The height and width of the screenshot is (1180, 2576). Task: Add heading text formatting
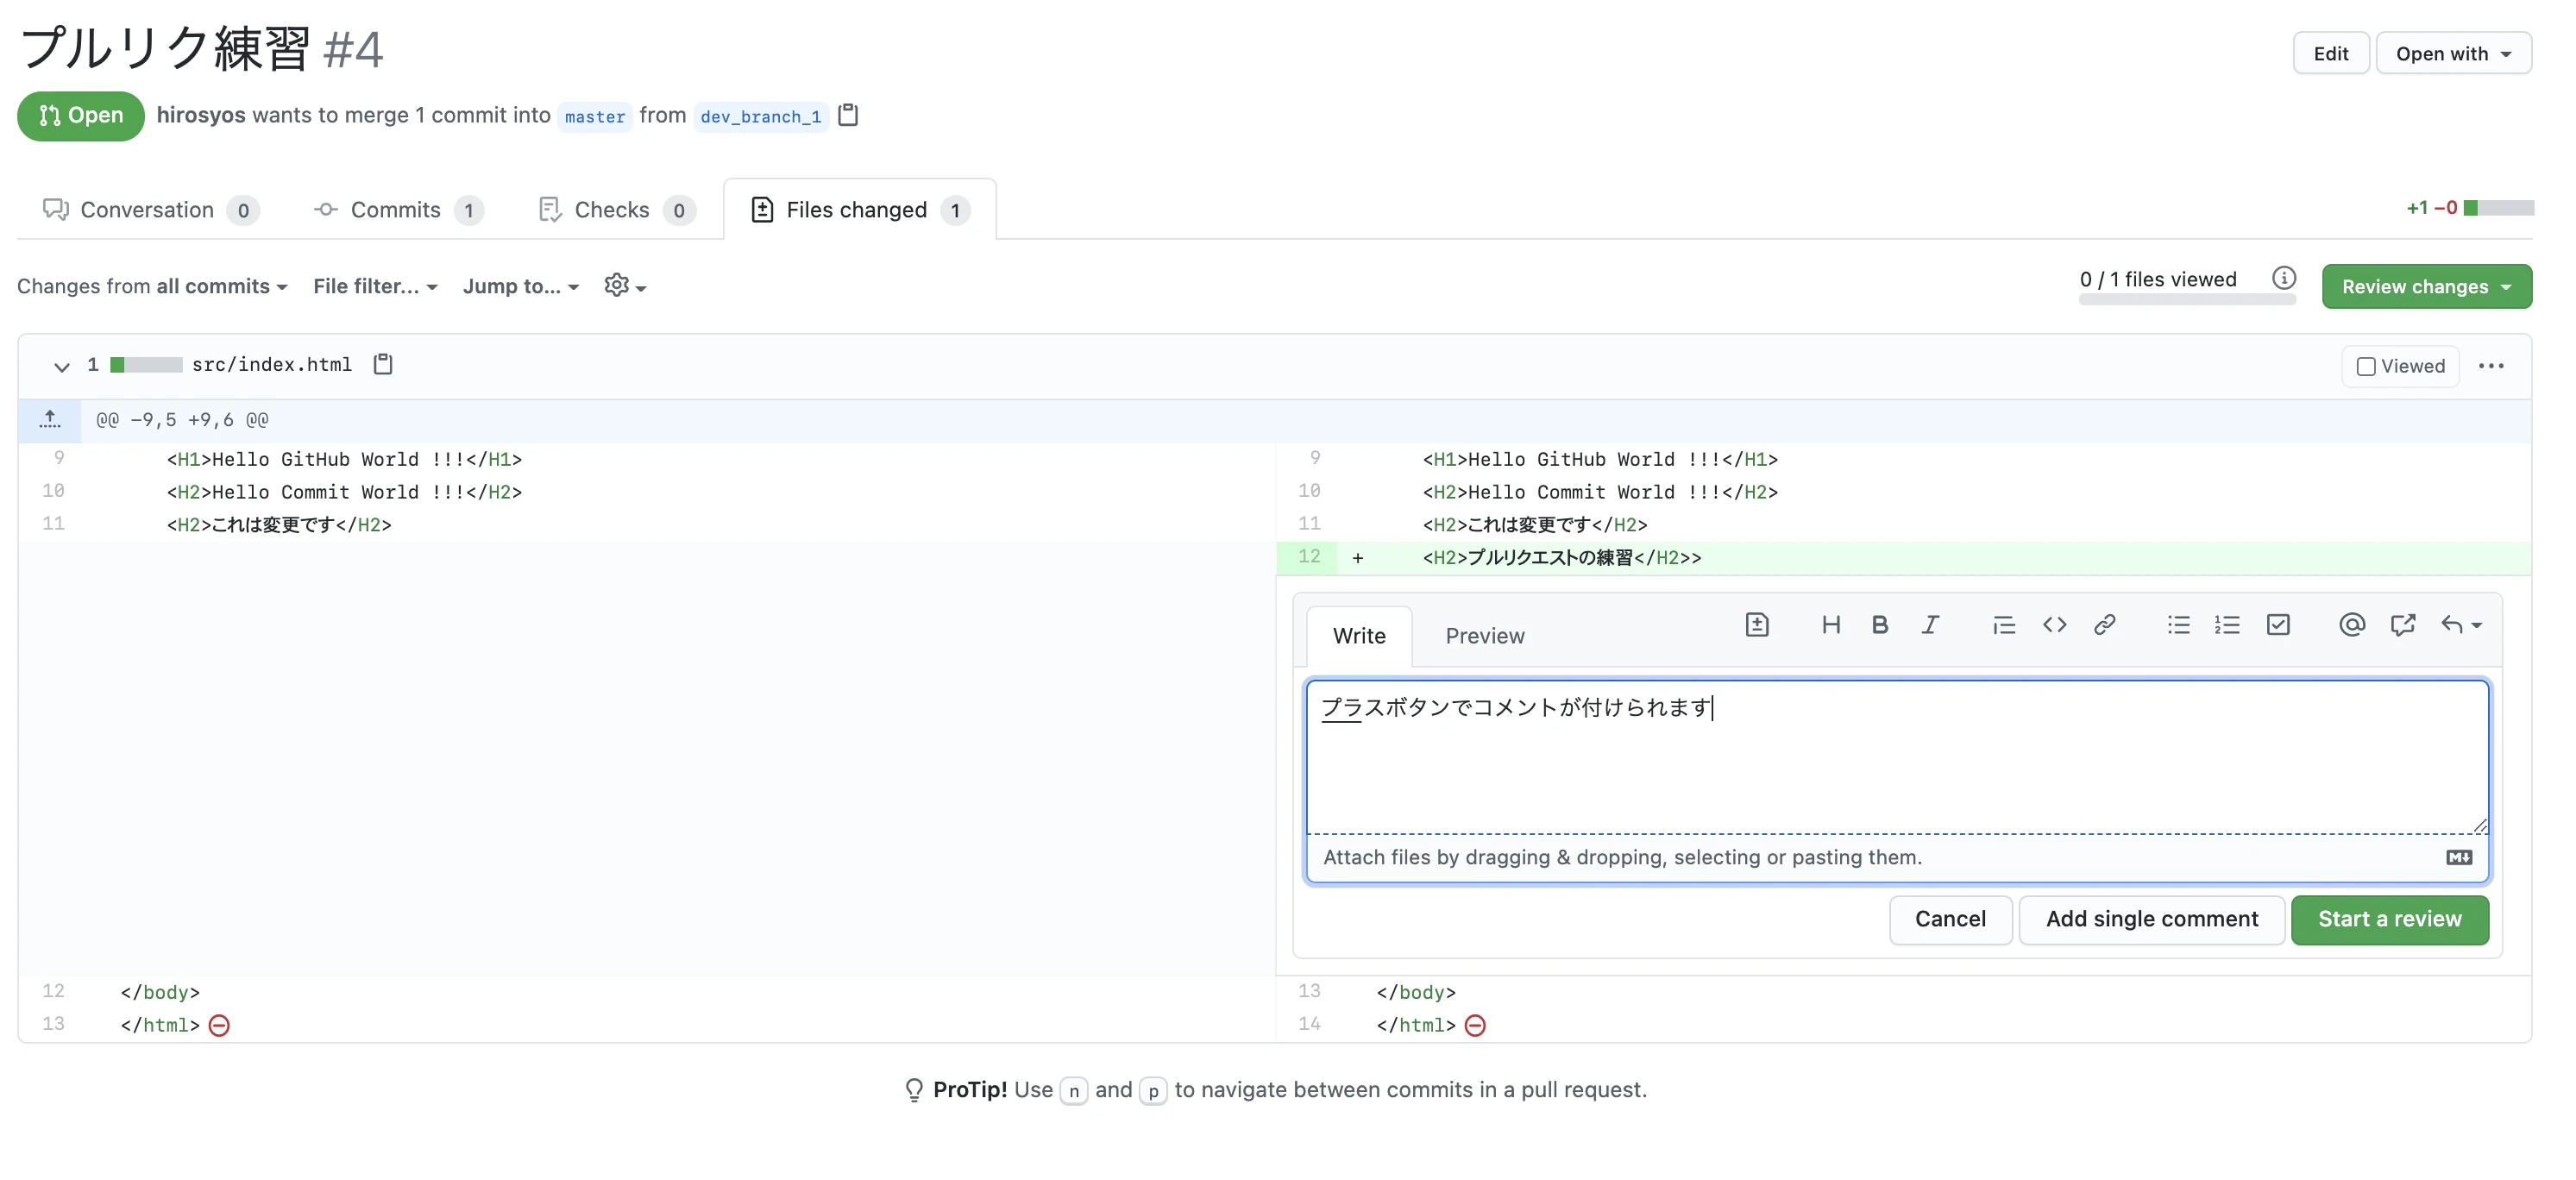[x=1830, y=625]
